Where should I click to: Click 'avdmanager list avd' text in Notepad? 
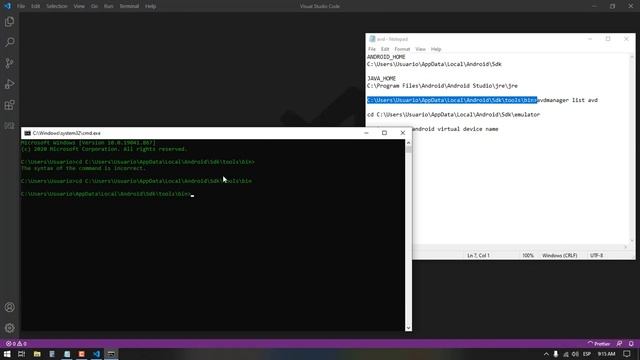(568, 100)
